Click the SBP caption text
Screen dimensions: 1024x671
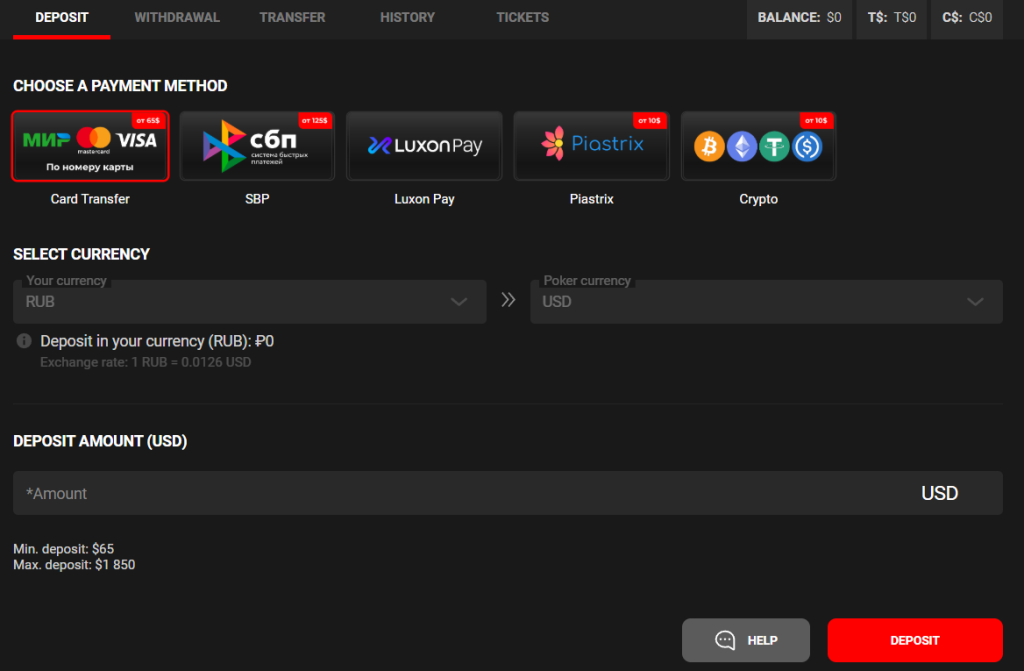[x=257, y=199]
